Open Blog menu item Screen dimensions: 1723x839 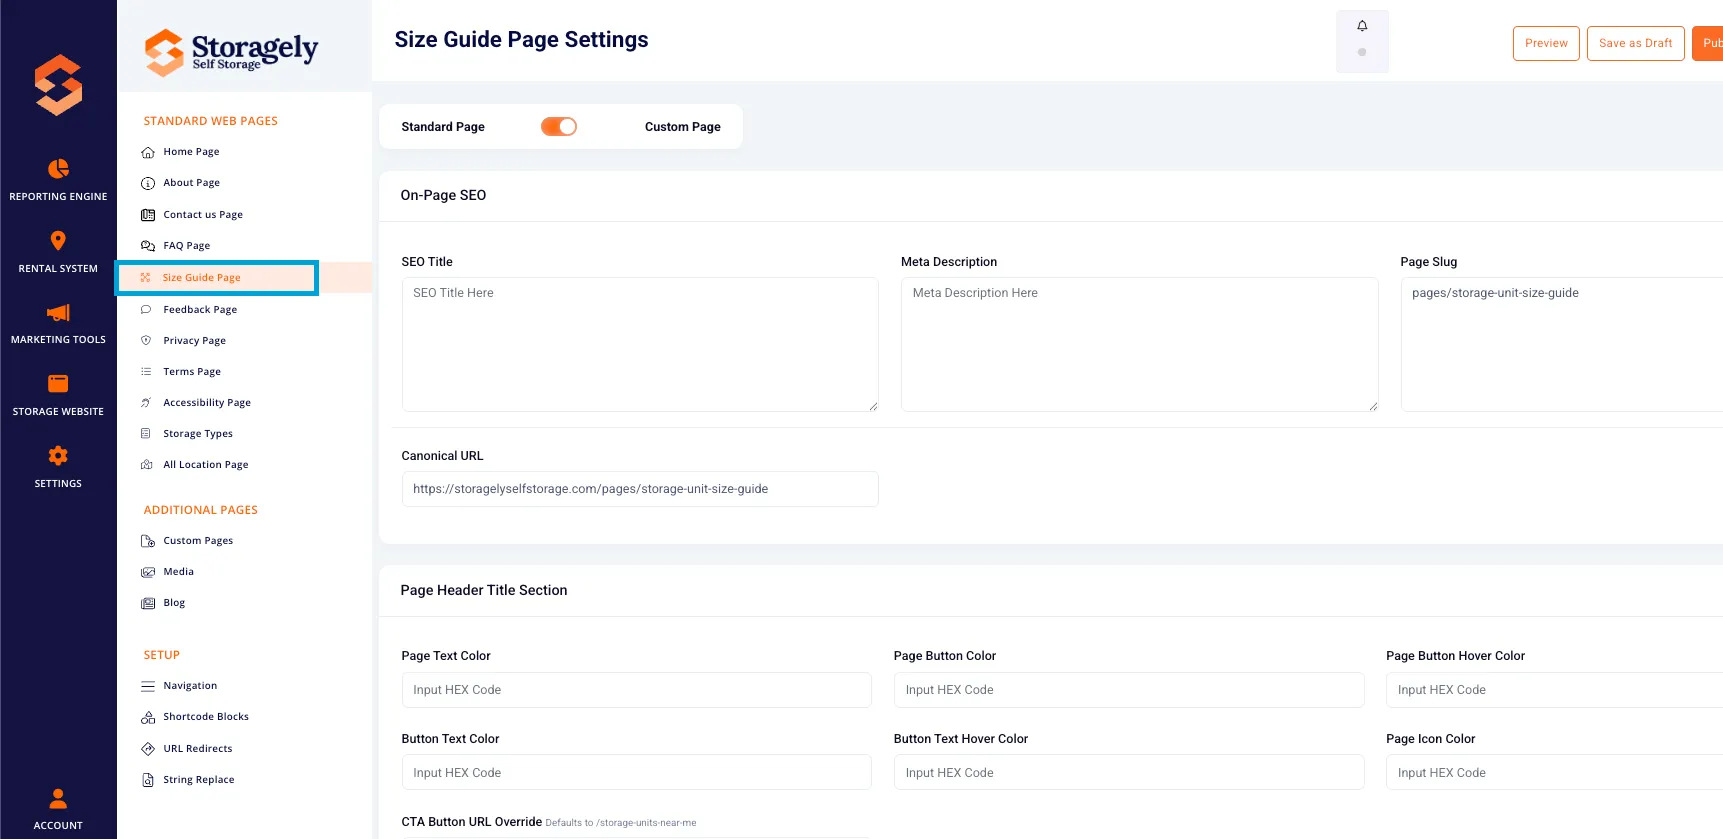174,603
